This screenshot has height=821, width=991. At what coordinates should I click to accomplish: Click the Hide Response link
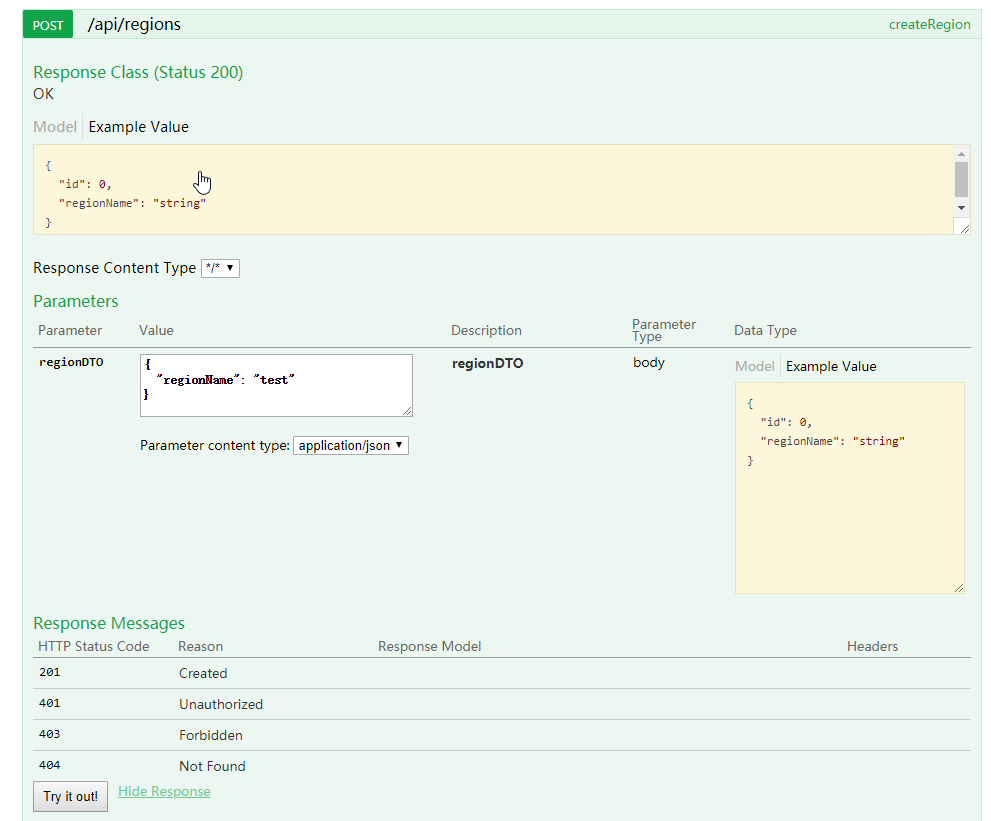(x=164, y=792)
